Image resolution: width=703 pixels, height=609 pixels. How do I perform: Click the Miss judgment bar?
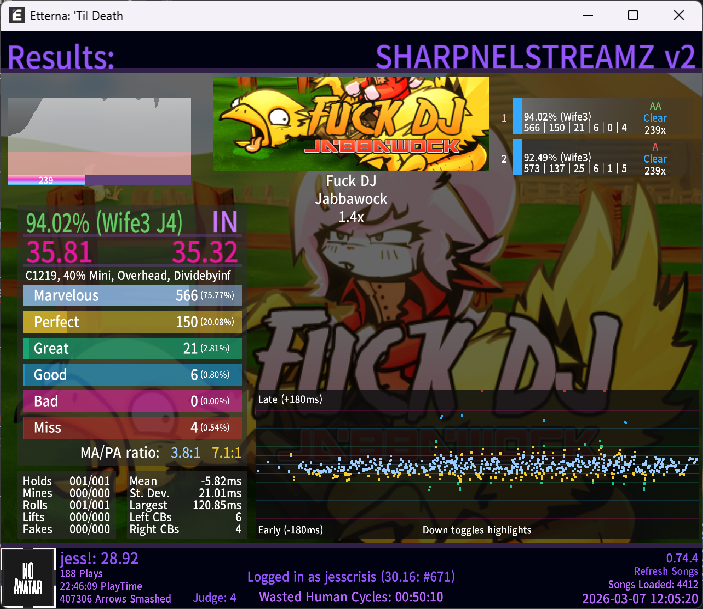click(x=132, y=427)
